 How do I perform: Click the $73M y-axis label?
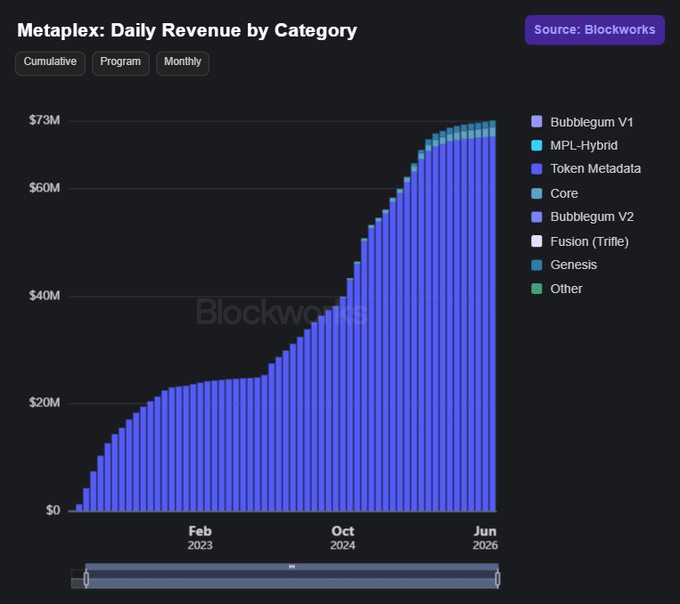click(x=44, y=120)
